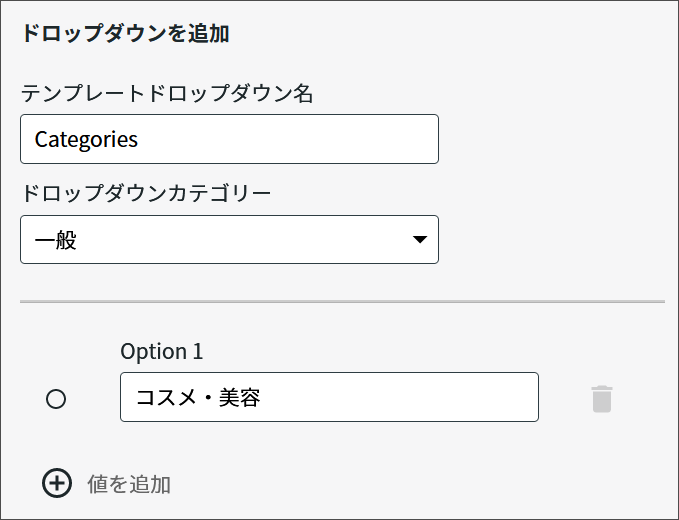Screen dimensions: 679x520
Task: Click the horizontal divider above Option 1
Action: [342, 301]
